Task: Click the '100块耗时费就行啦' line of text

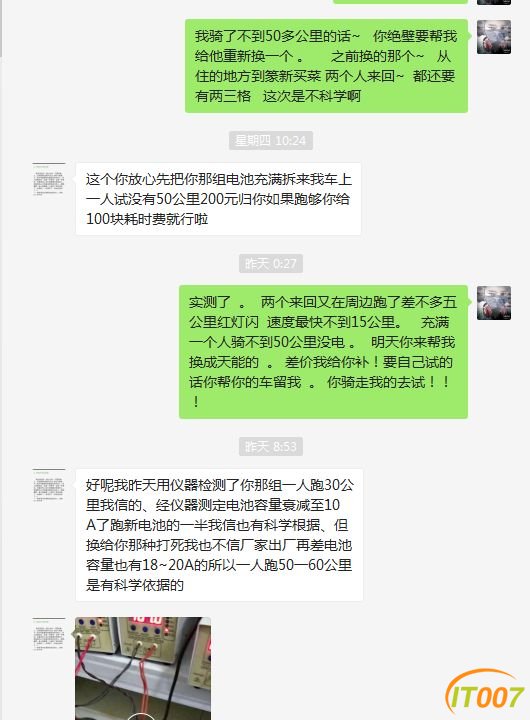Action: pyautogui.click(x=147, y=219)
